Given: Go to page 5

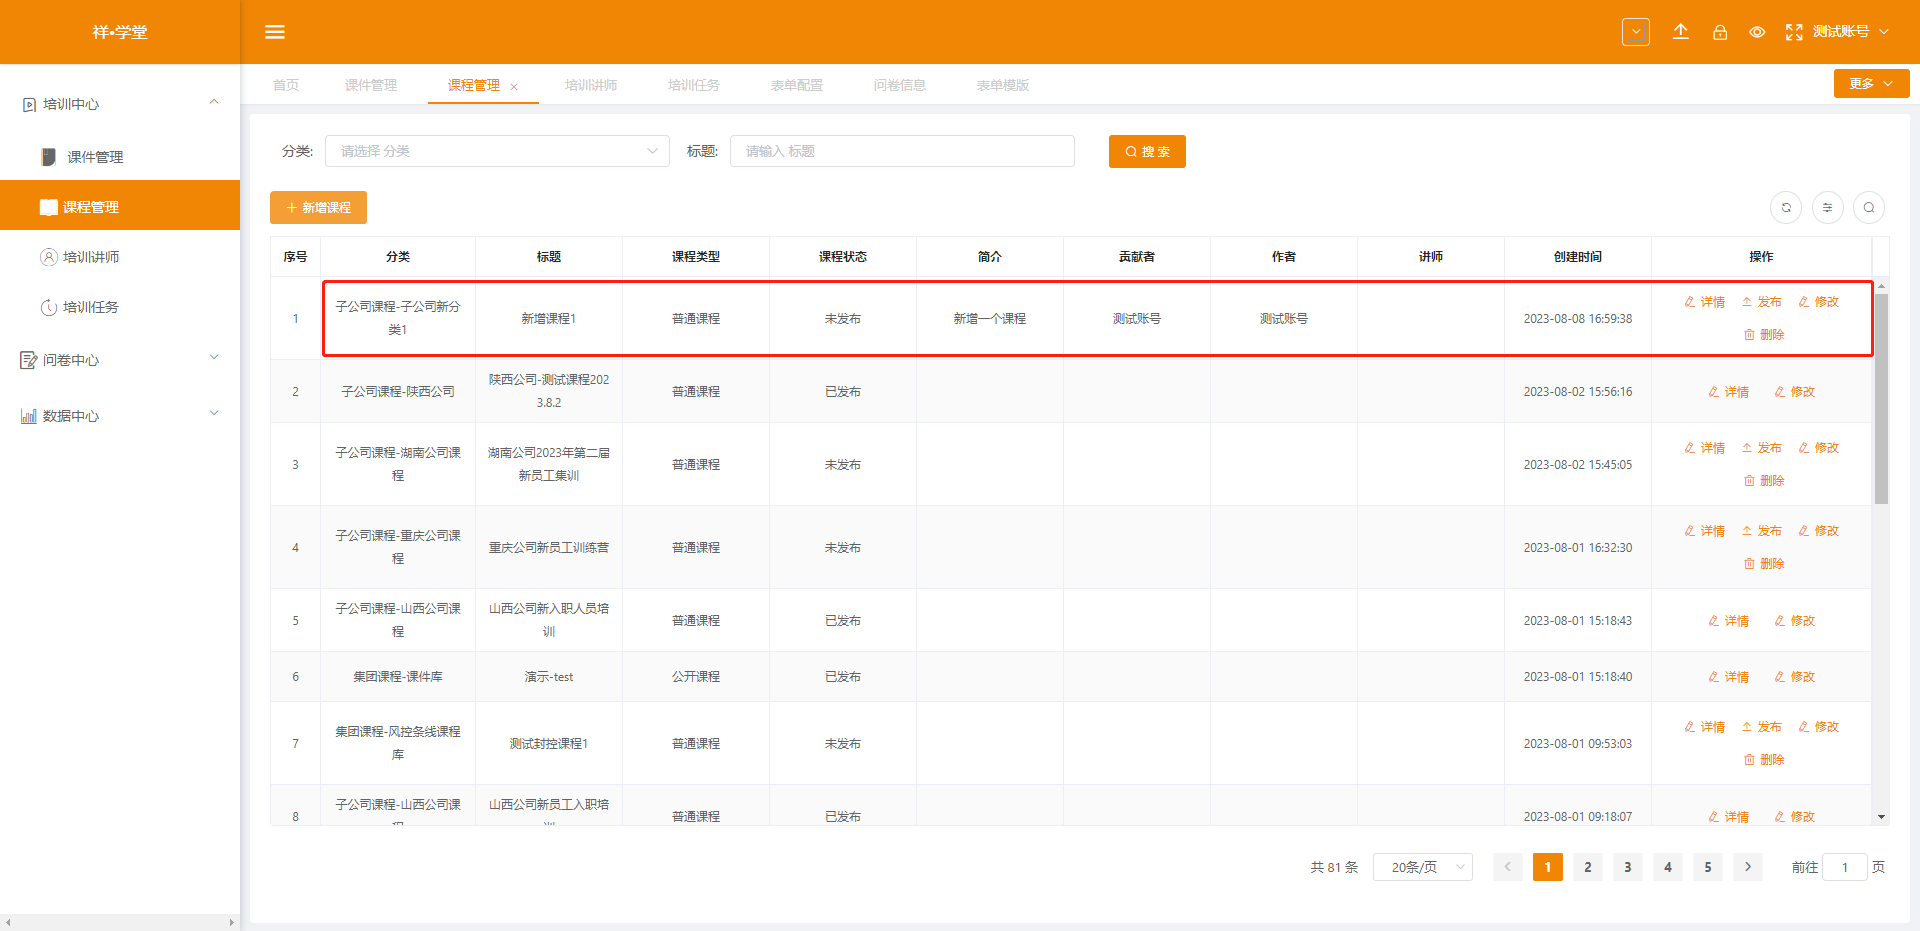Looking at the screenshot, I should [x=1708, y=867].
